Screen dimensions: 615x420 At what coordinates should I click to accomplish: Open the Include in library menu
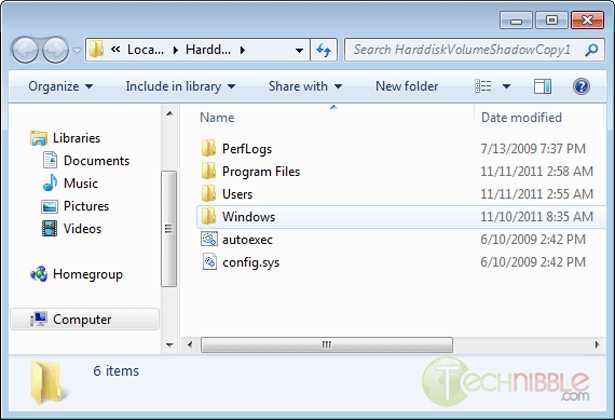180,86
